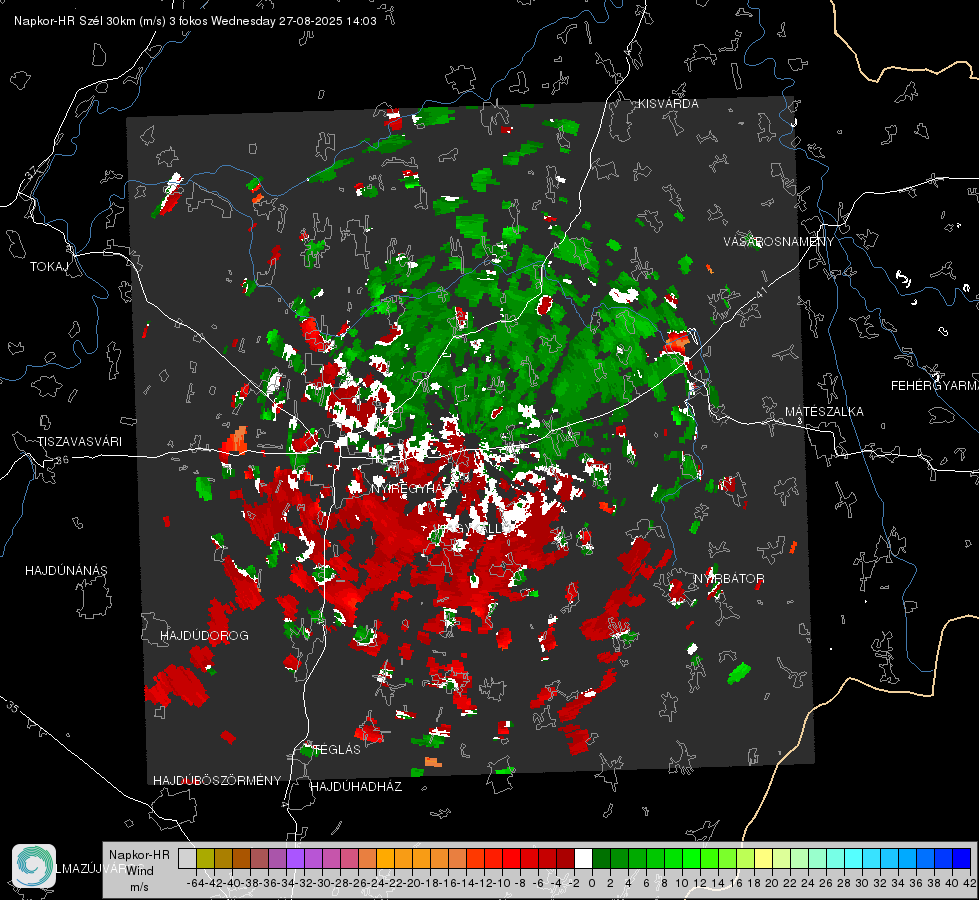Click the TISZAVASVÁRI town label
Image resolution: width=979 pixels, height=900 pixels.
(79, 442)
